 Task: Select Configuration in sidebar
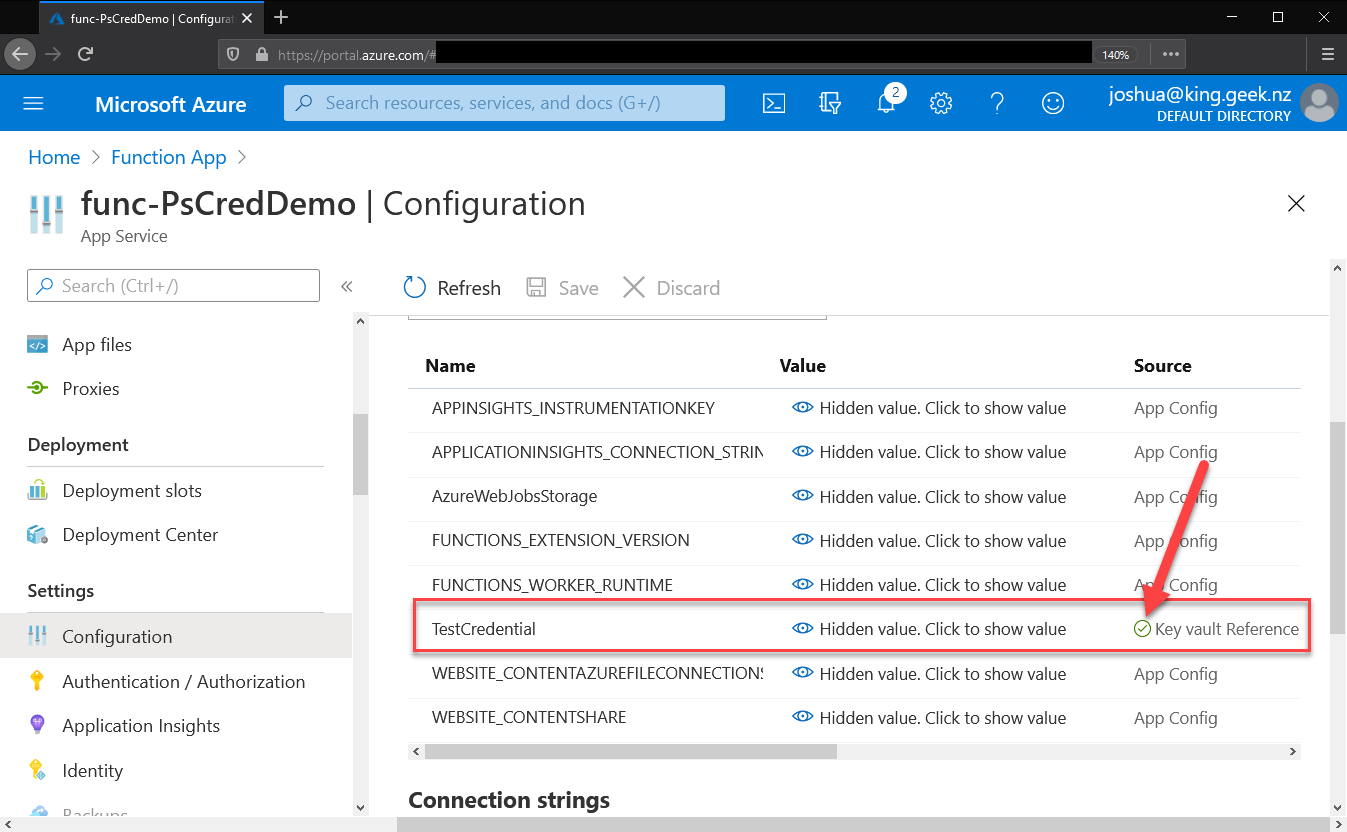click(176, 636)
